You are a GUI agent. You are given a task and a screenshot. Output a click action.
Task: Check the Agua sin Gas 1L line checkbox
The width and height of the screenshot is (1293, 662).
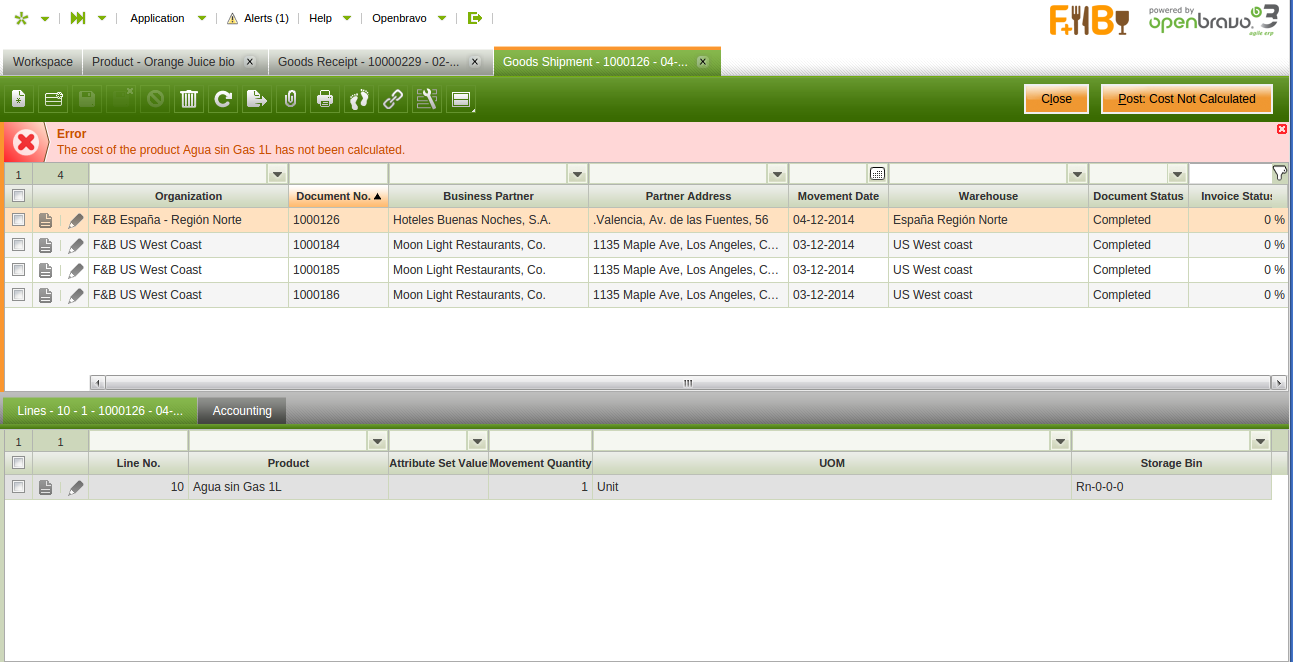18,487
